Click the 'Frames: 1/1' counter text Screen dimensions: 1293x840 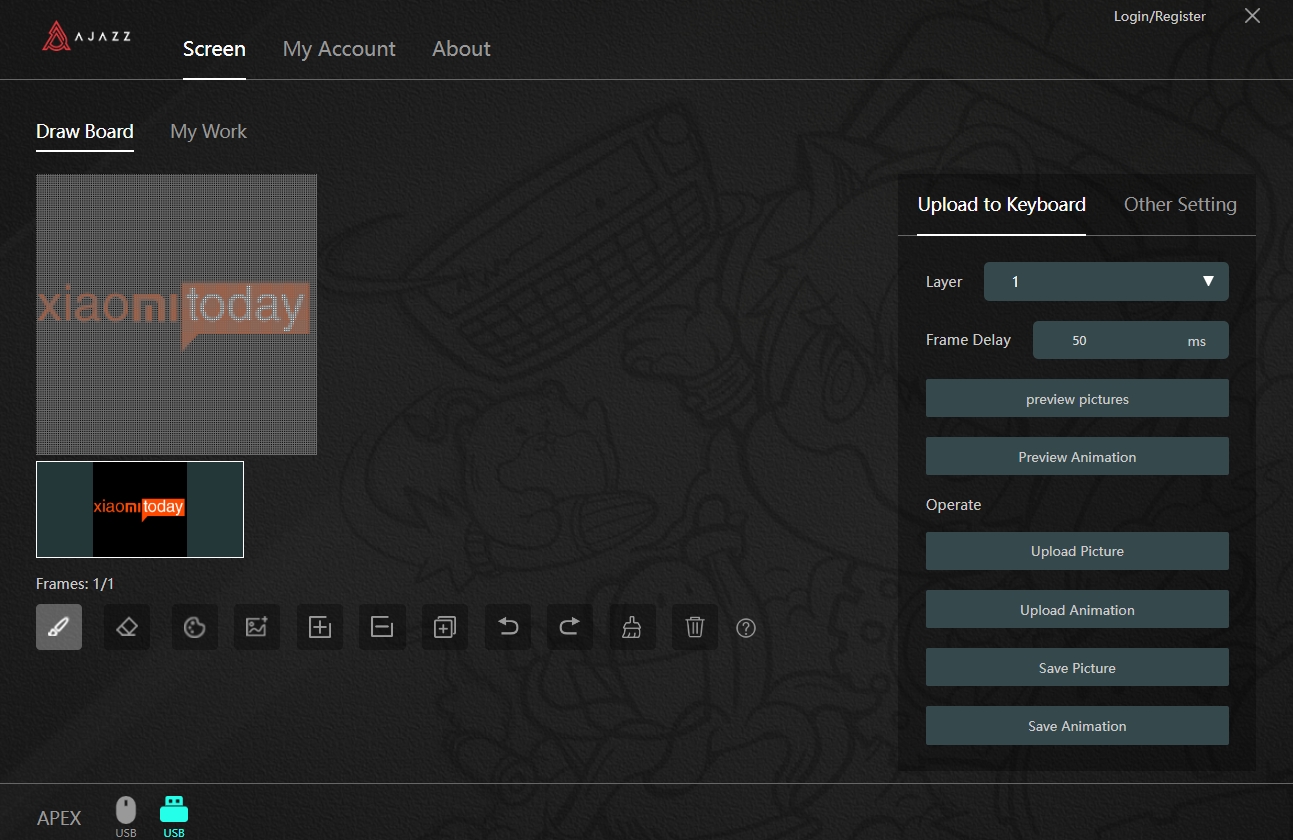click(75, 584)
